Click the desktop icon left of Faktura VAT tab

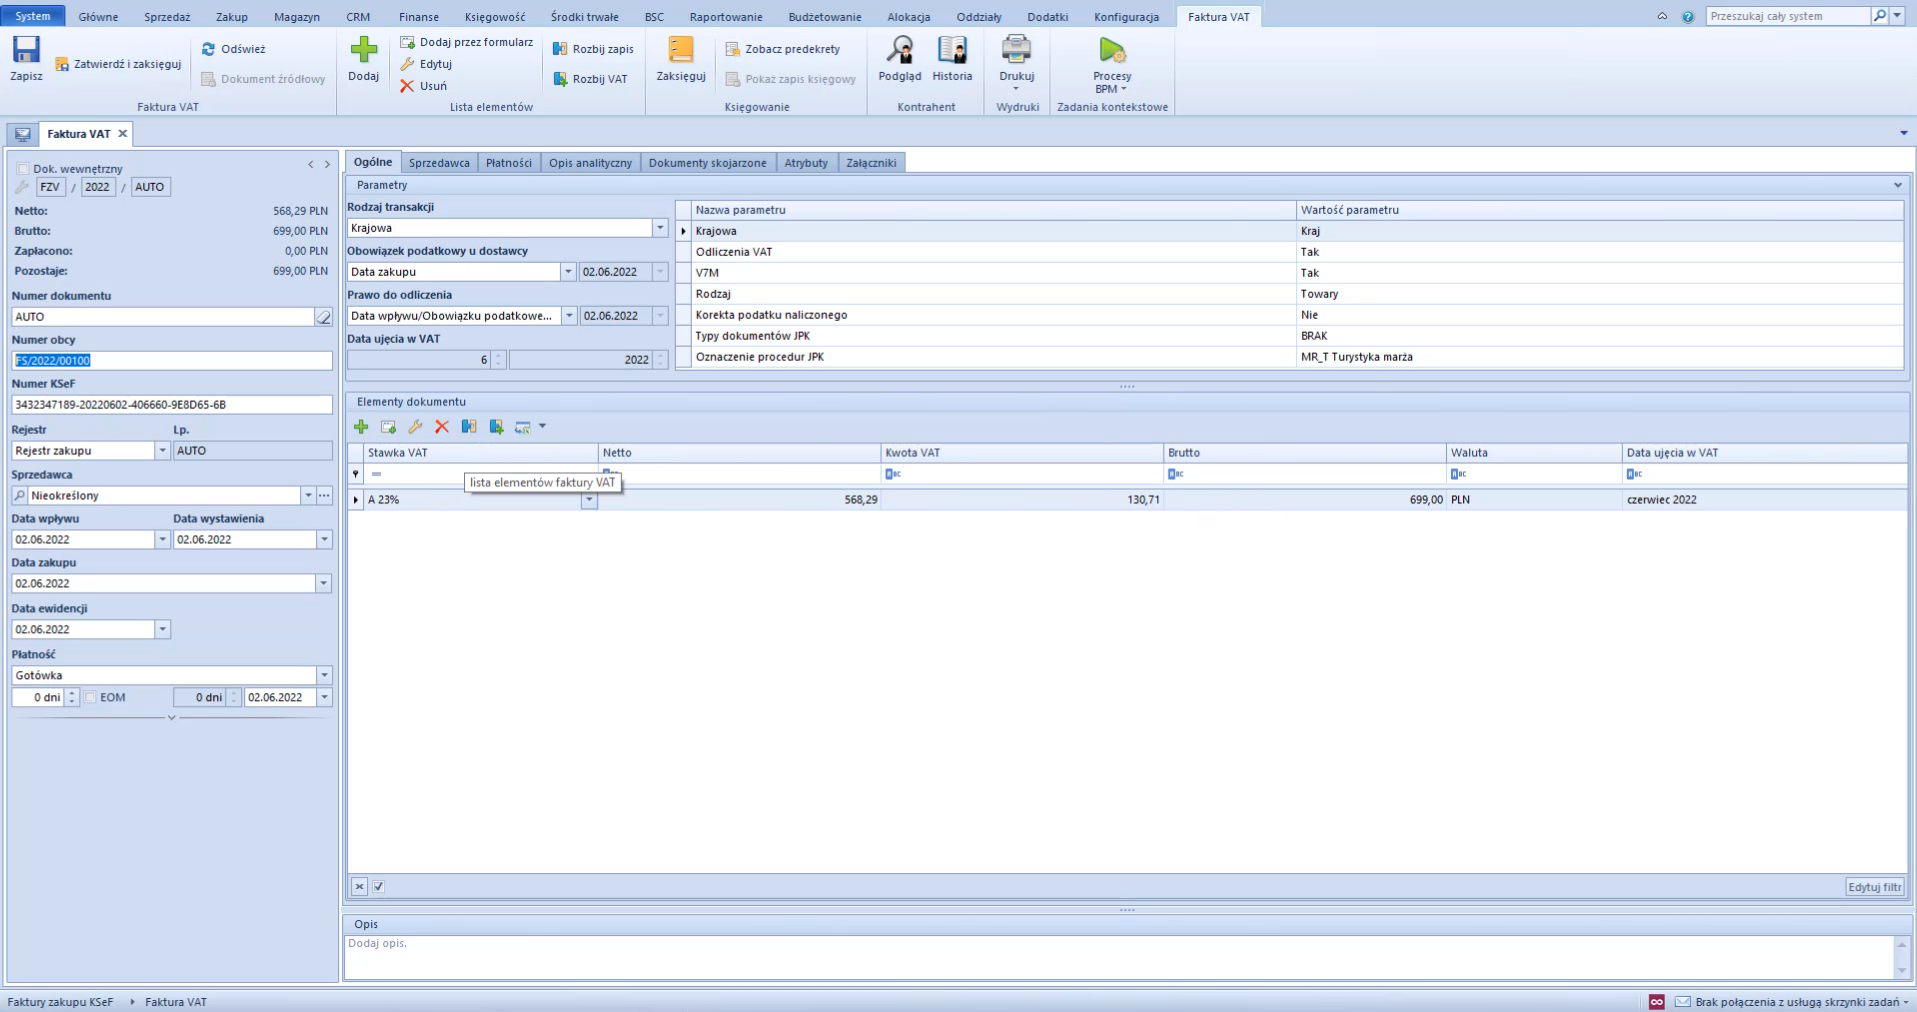tap(22, 134)
